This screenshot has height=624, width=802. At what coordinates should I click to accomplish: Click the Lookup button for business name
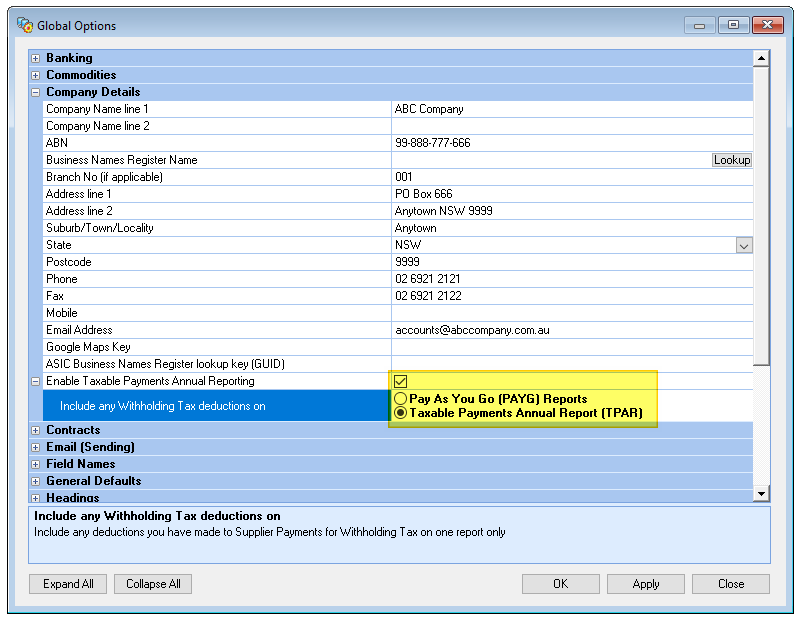pyautogui.click(x=731, y=160)
